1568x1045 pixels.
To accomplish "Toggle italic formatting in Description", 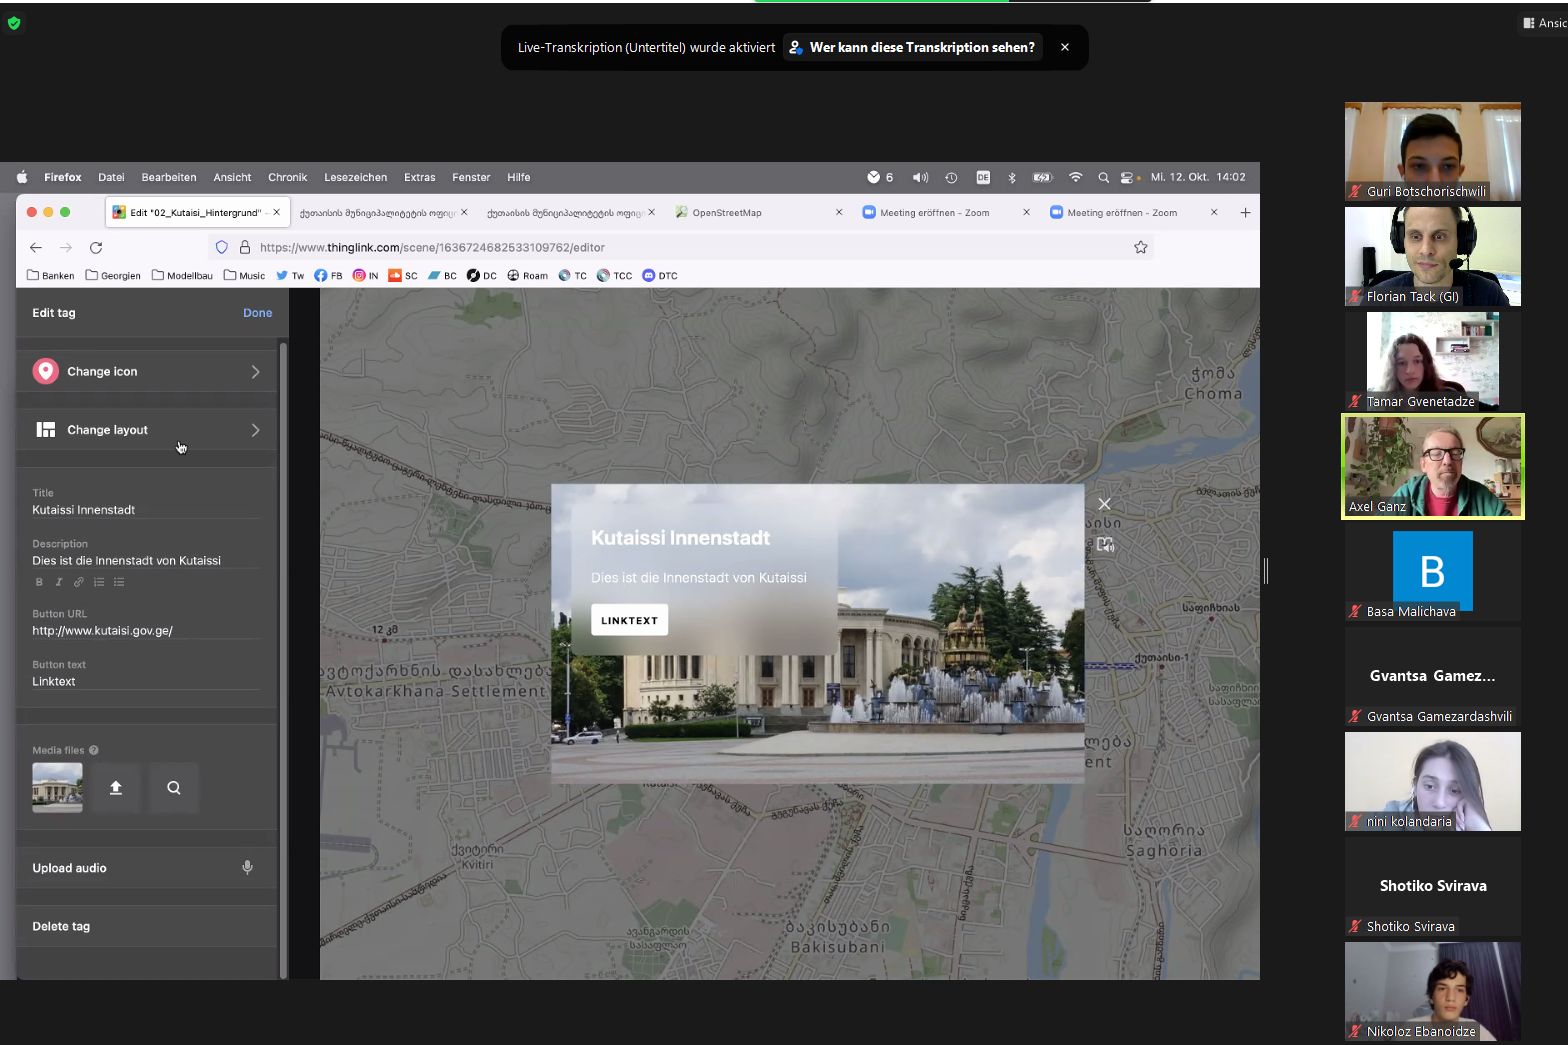I will click(x=59, y=582).
